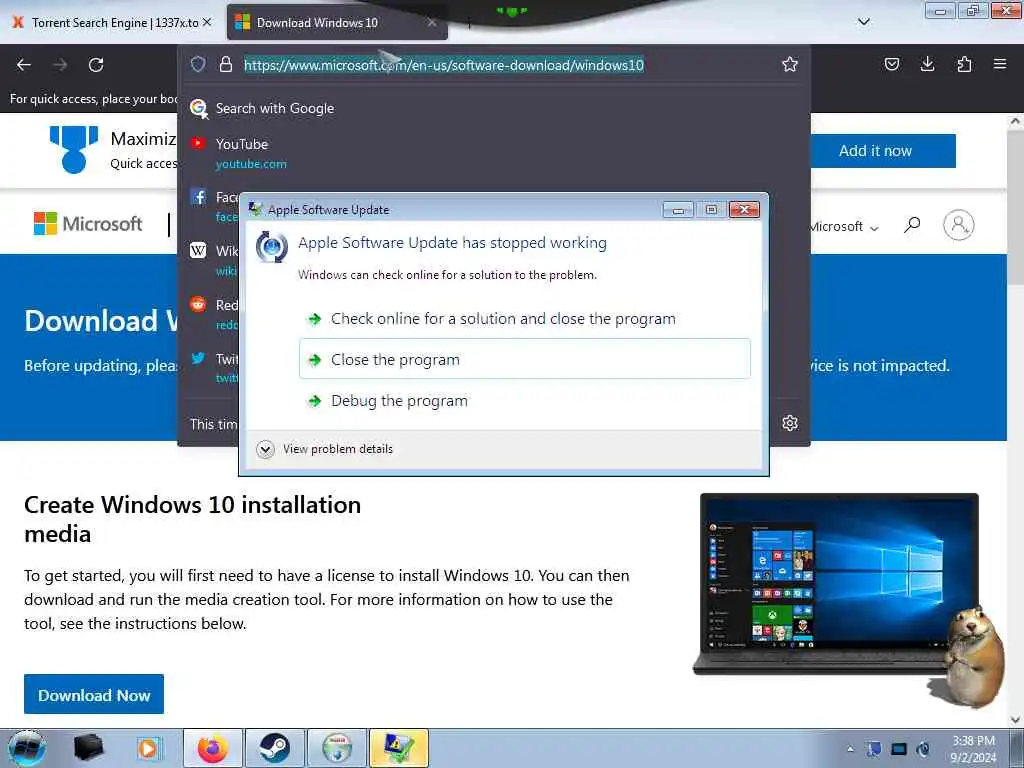Open the black box taskbar app

(x=88, y=748)
